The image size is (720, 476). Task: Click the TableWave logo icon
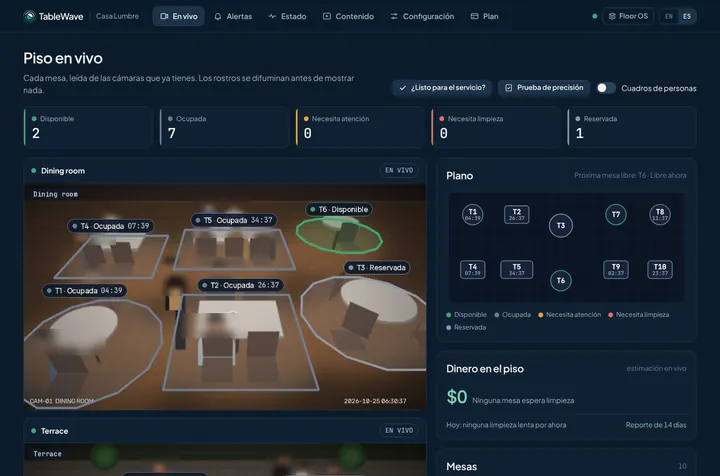(29, 17)
